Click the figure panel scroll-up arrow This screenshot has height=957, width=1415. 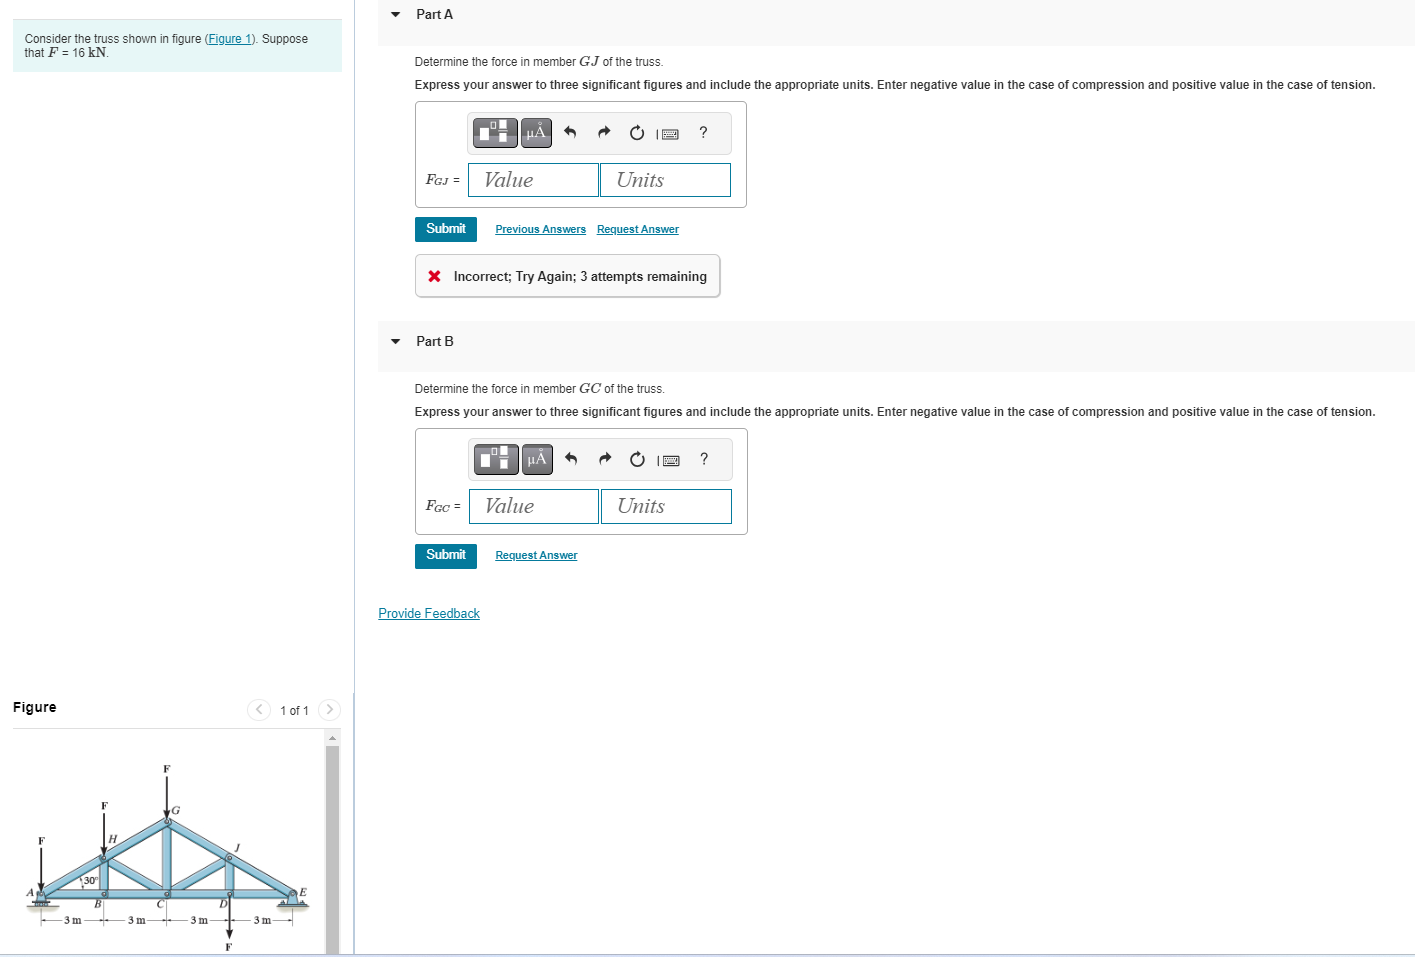tap(333, 738)
